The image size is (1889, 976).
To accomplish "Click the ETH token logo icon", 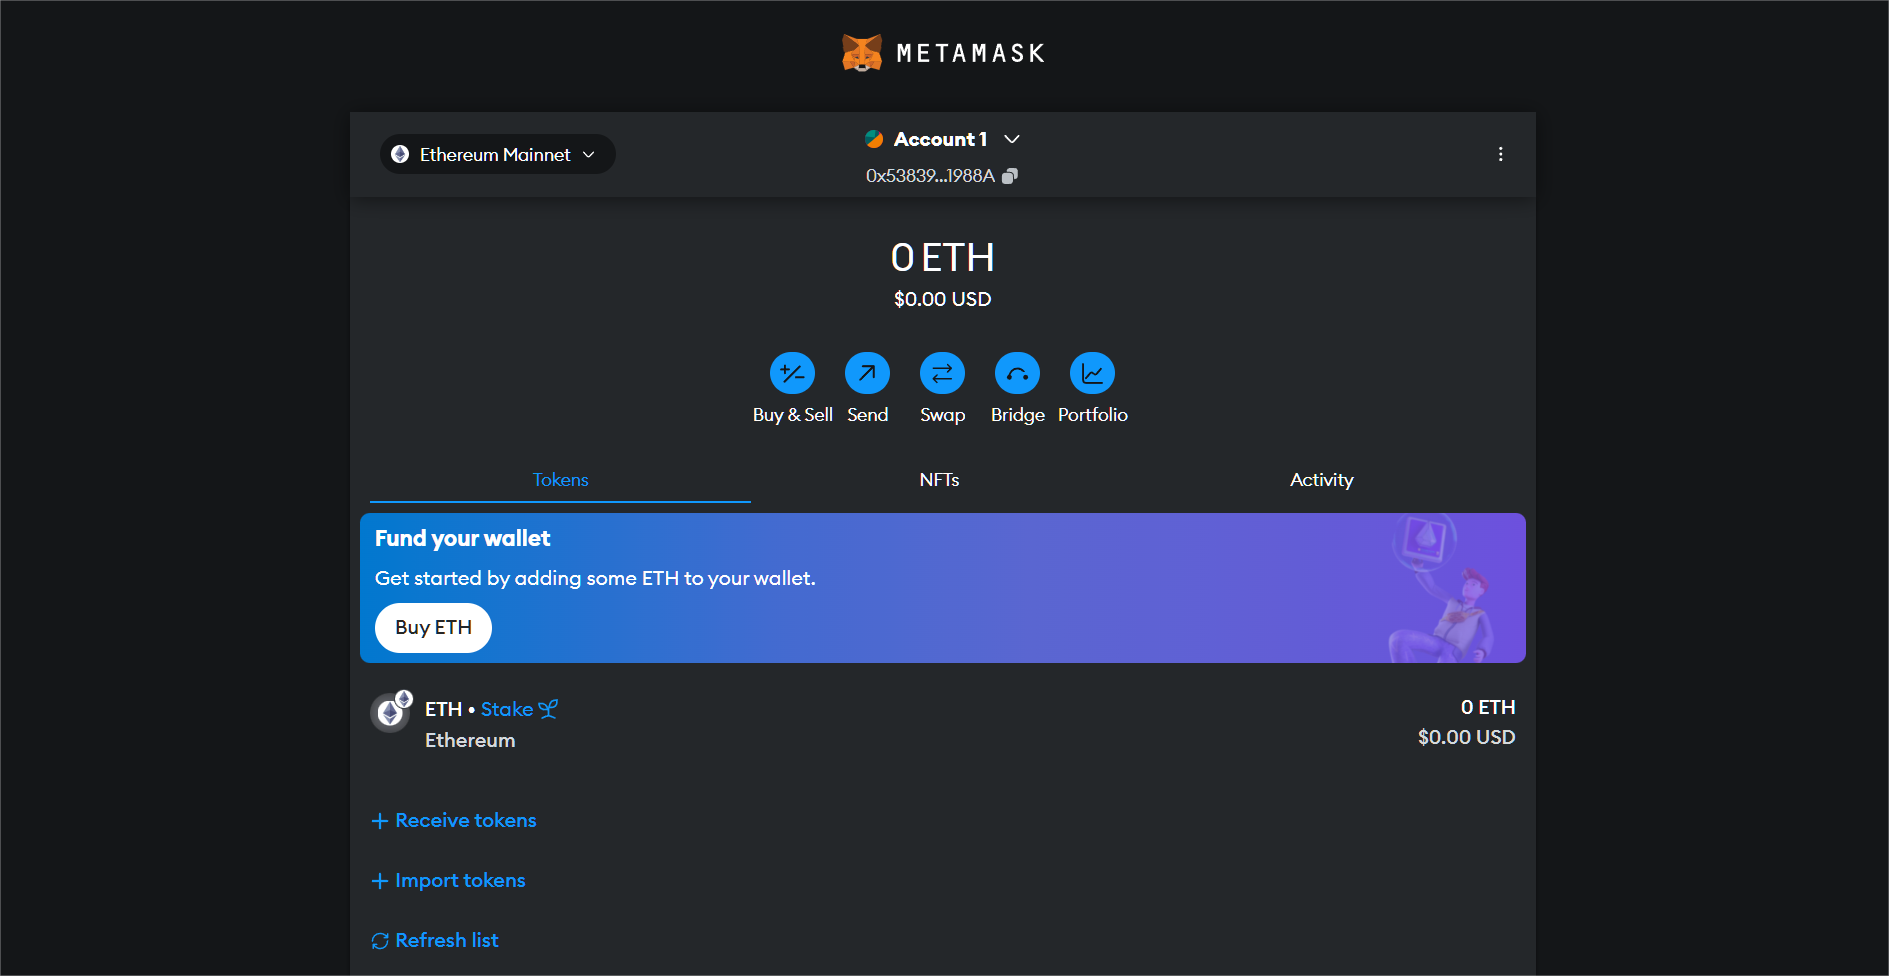I will click(x=390, y=713).
